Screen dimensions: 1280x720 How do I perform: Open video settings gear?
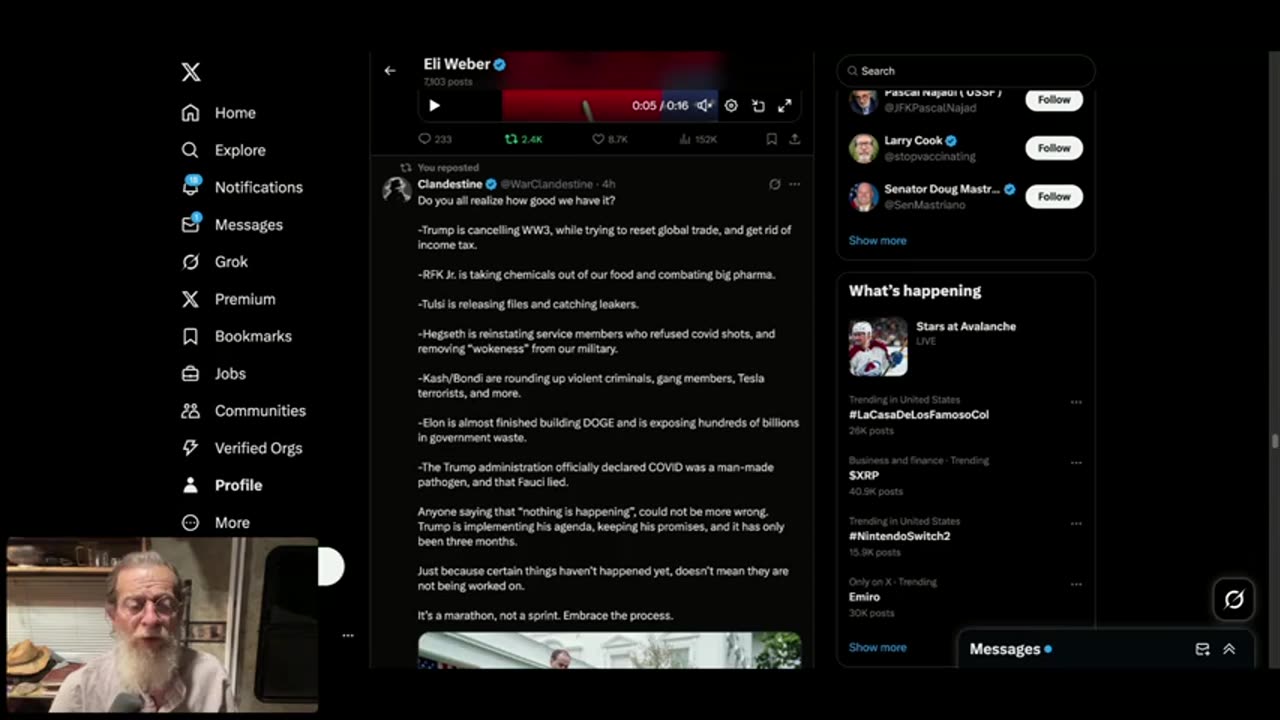(731, 105)
